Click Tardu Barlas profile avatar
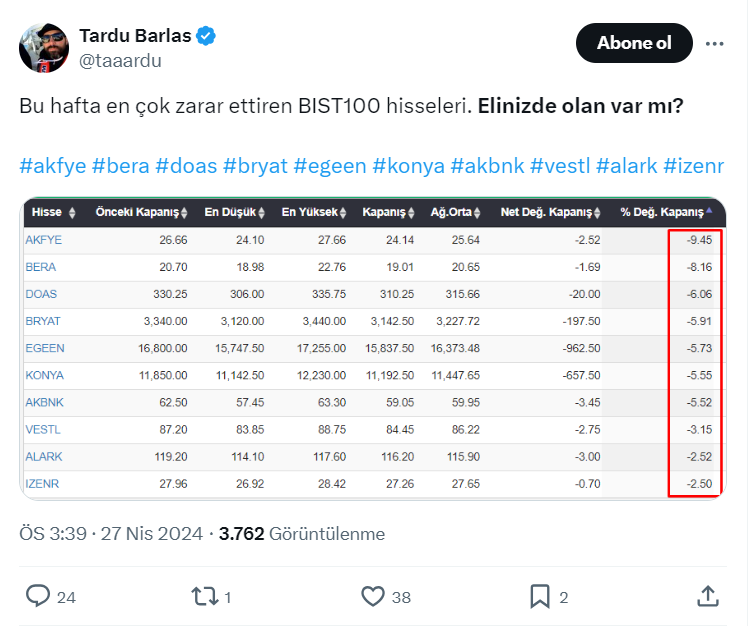 [x=44, y=48]
